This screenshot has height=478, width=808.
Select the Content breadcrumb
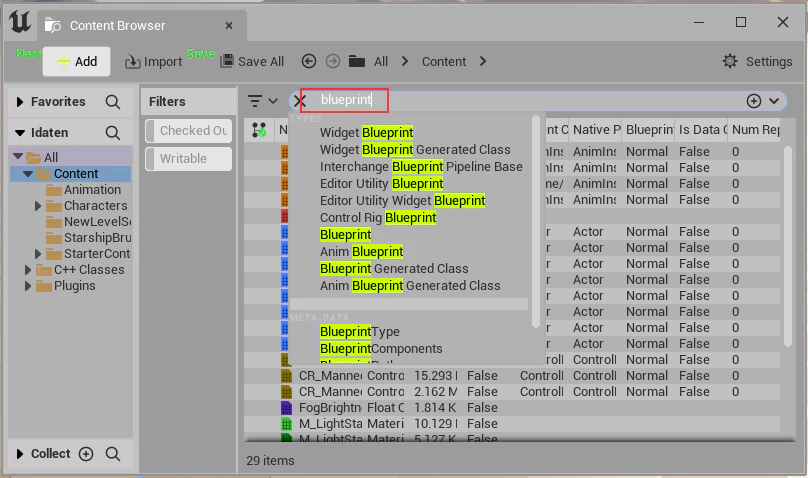[444, 62]
